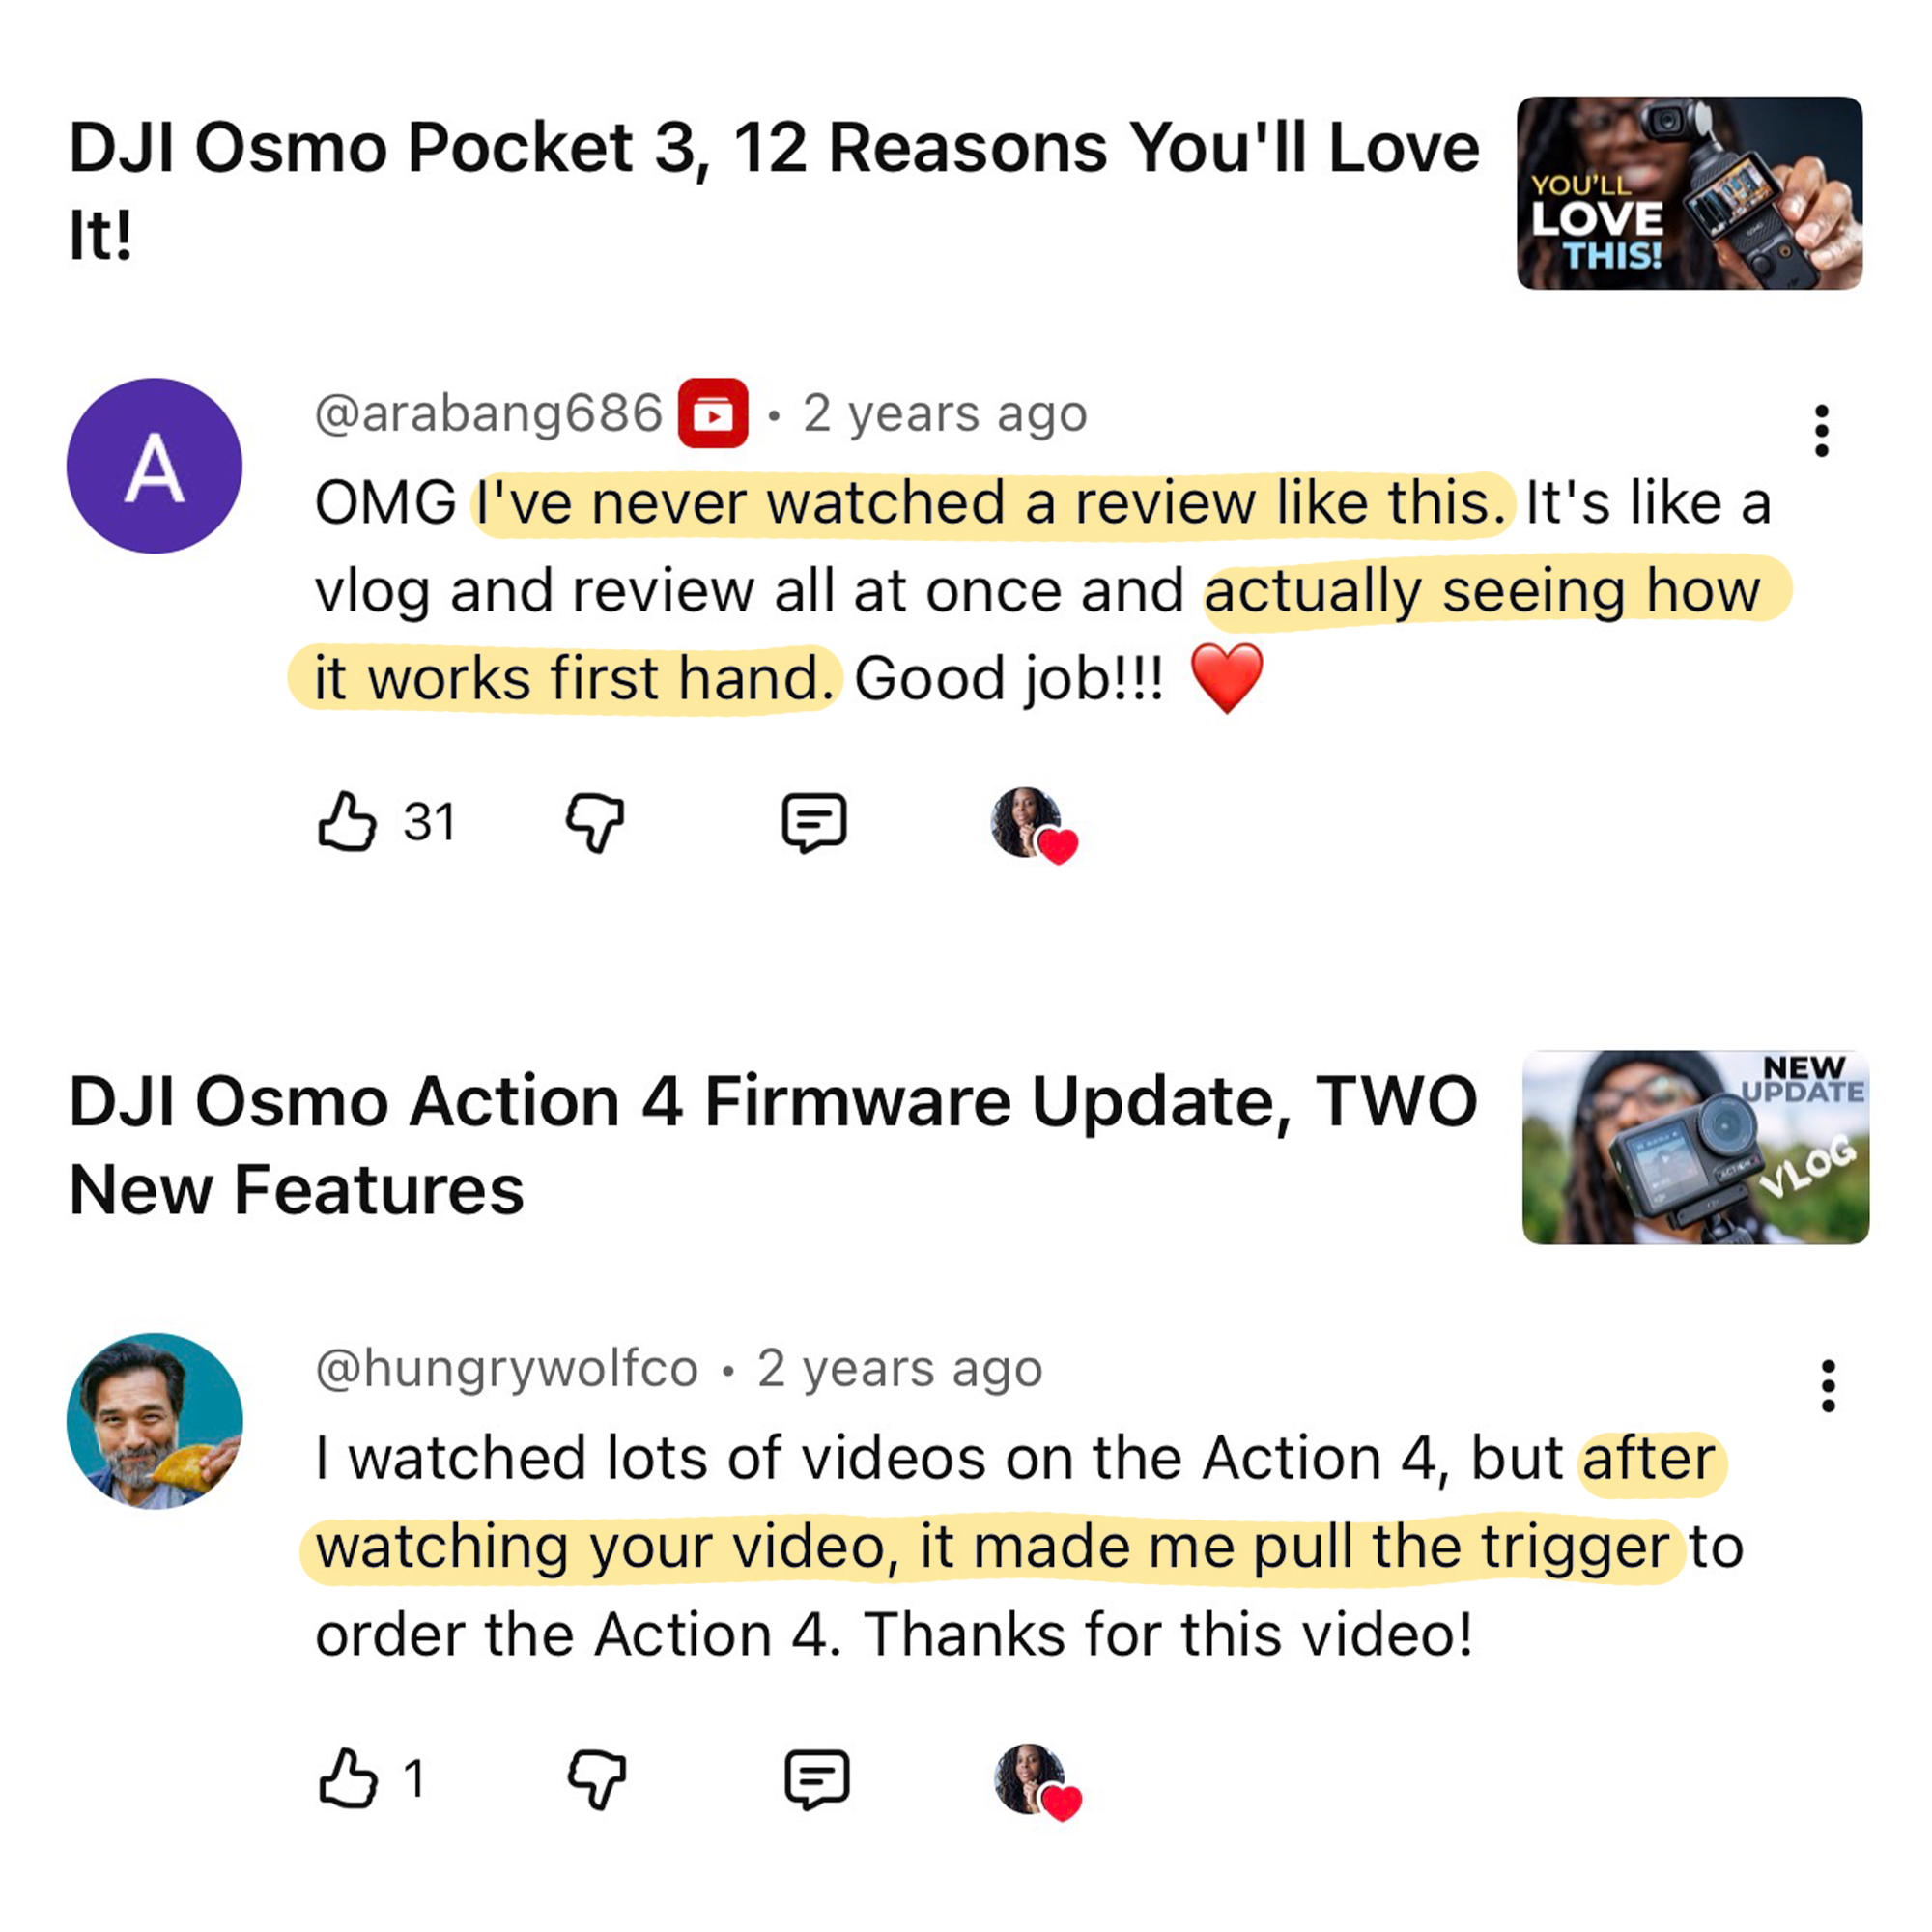Open three-dot menu for @hungrywolfco comment

1828,1386
